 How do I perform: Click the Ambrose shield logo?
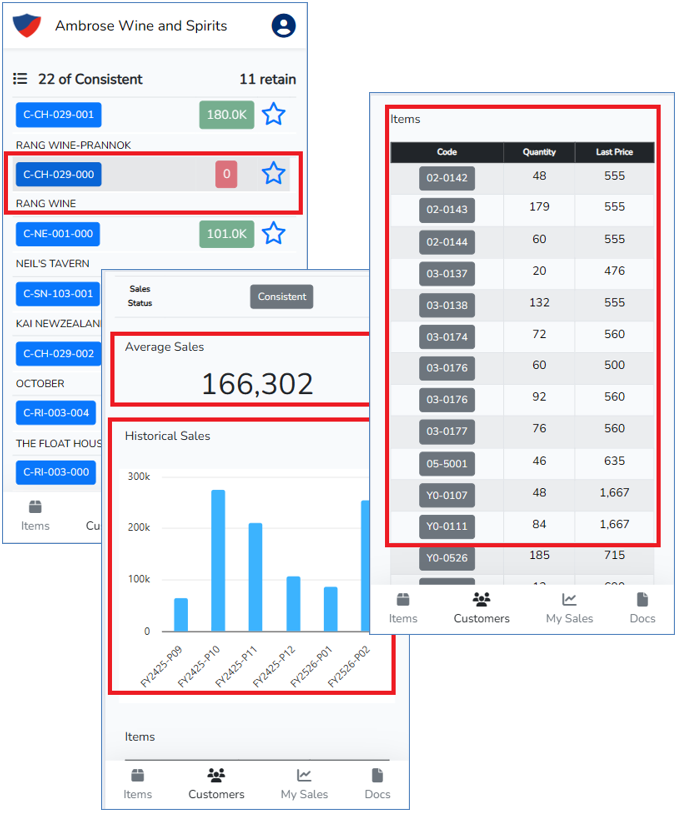coord(26,25)
